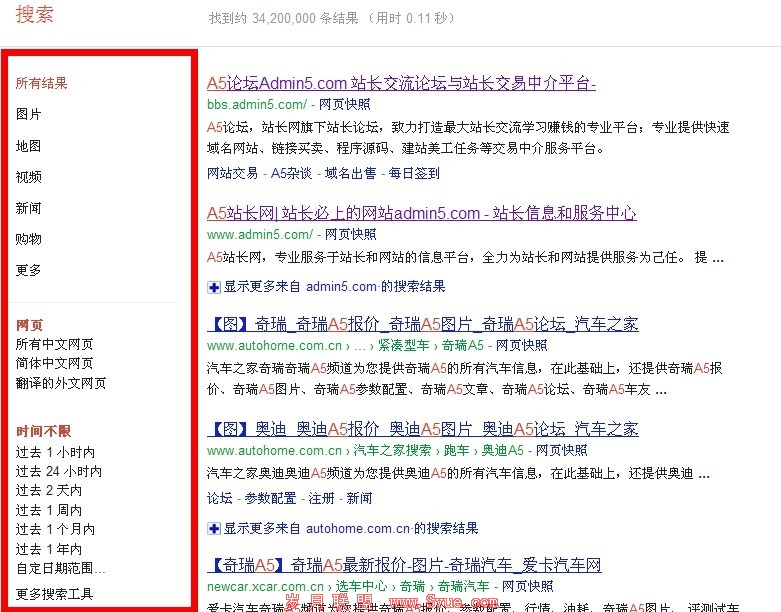Open 奇瑞A5报价 汽车之家 result title

tap(423, 324)
